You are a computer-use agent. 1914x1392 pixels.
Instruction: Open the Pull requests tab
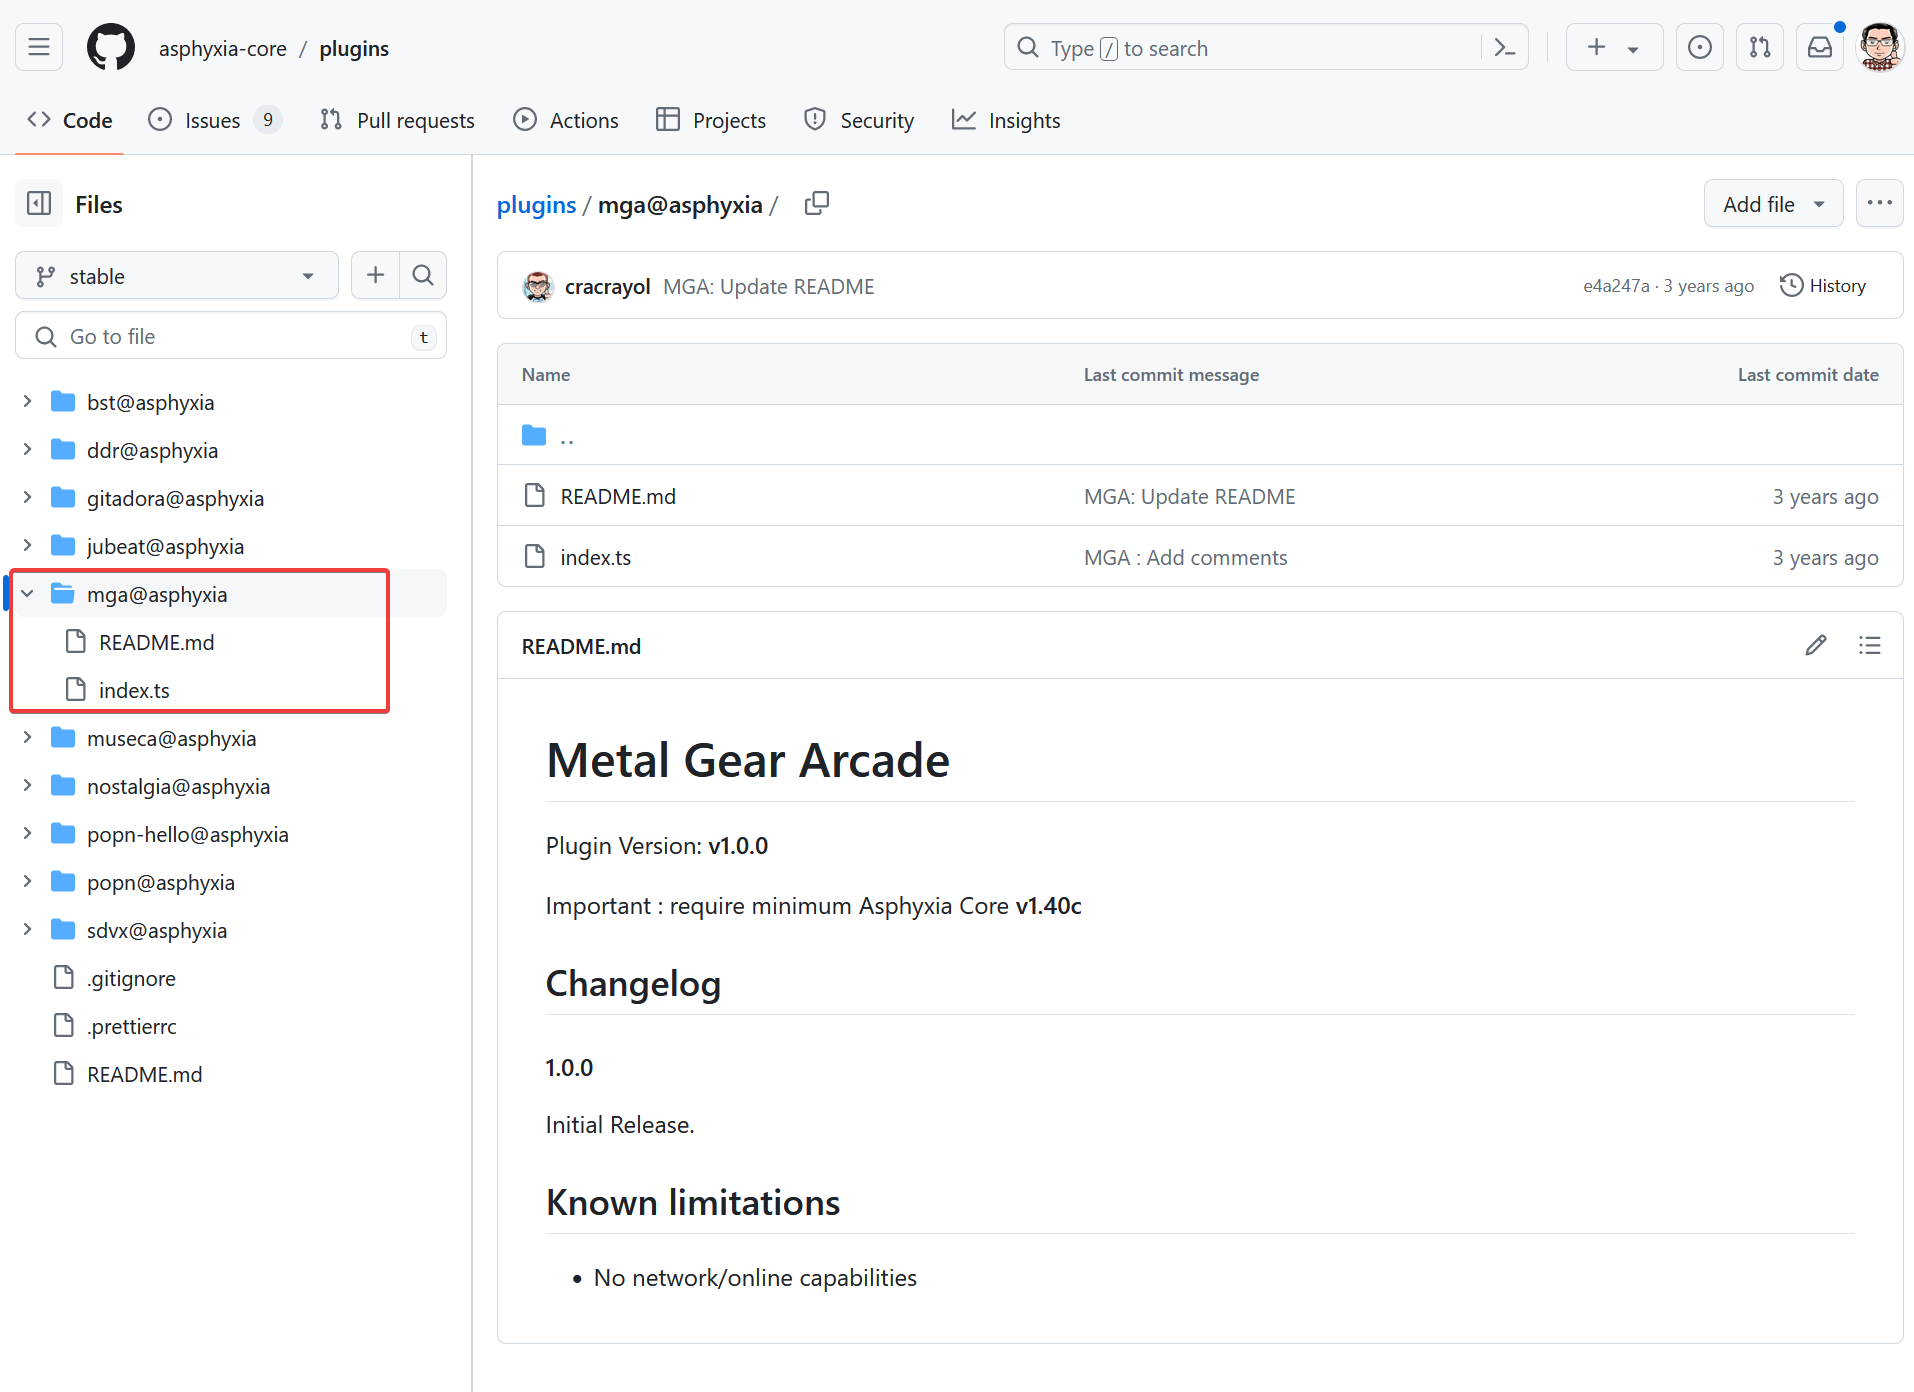[x=397, y=121]
